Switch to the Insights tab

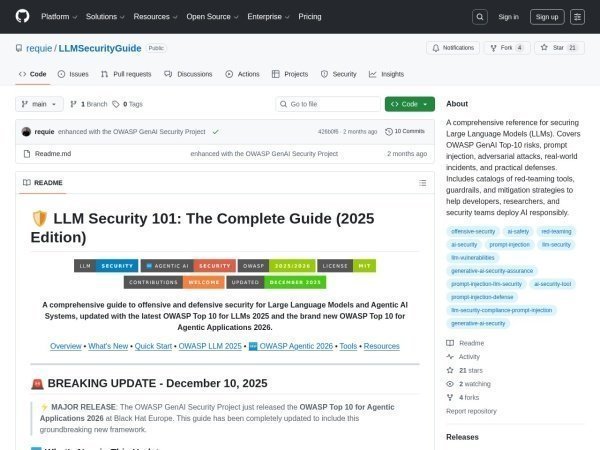point(386,74)
